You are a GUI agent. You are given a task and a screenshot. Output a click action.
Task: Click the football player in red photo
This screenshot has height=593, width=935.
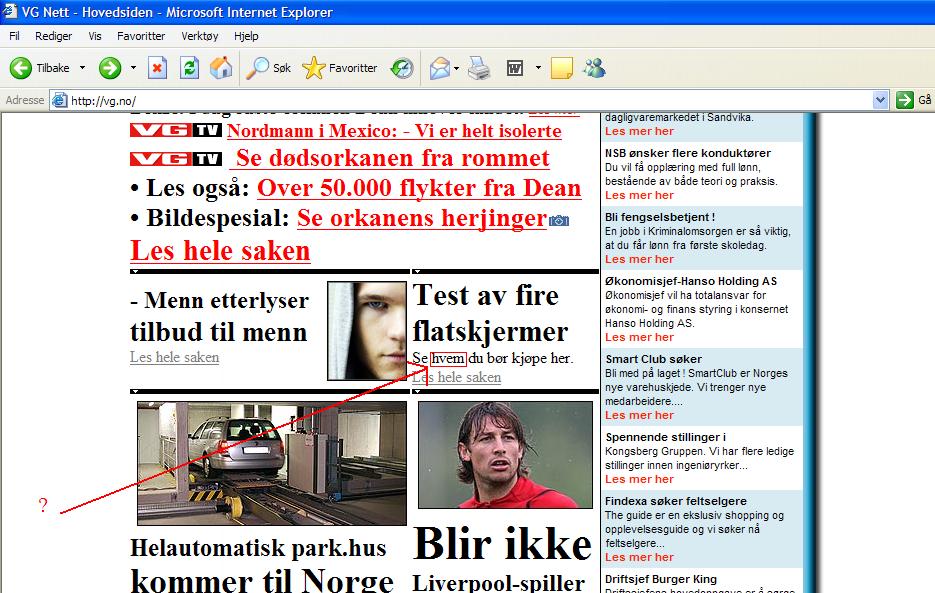(506, 455)
